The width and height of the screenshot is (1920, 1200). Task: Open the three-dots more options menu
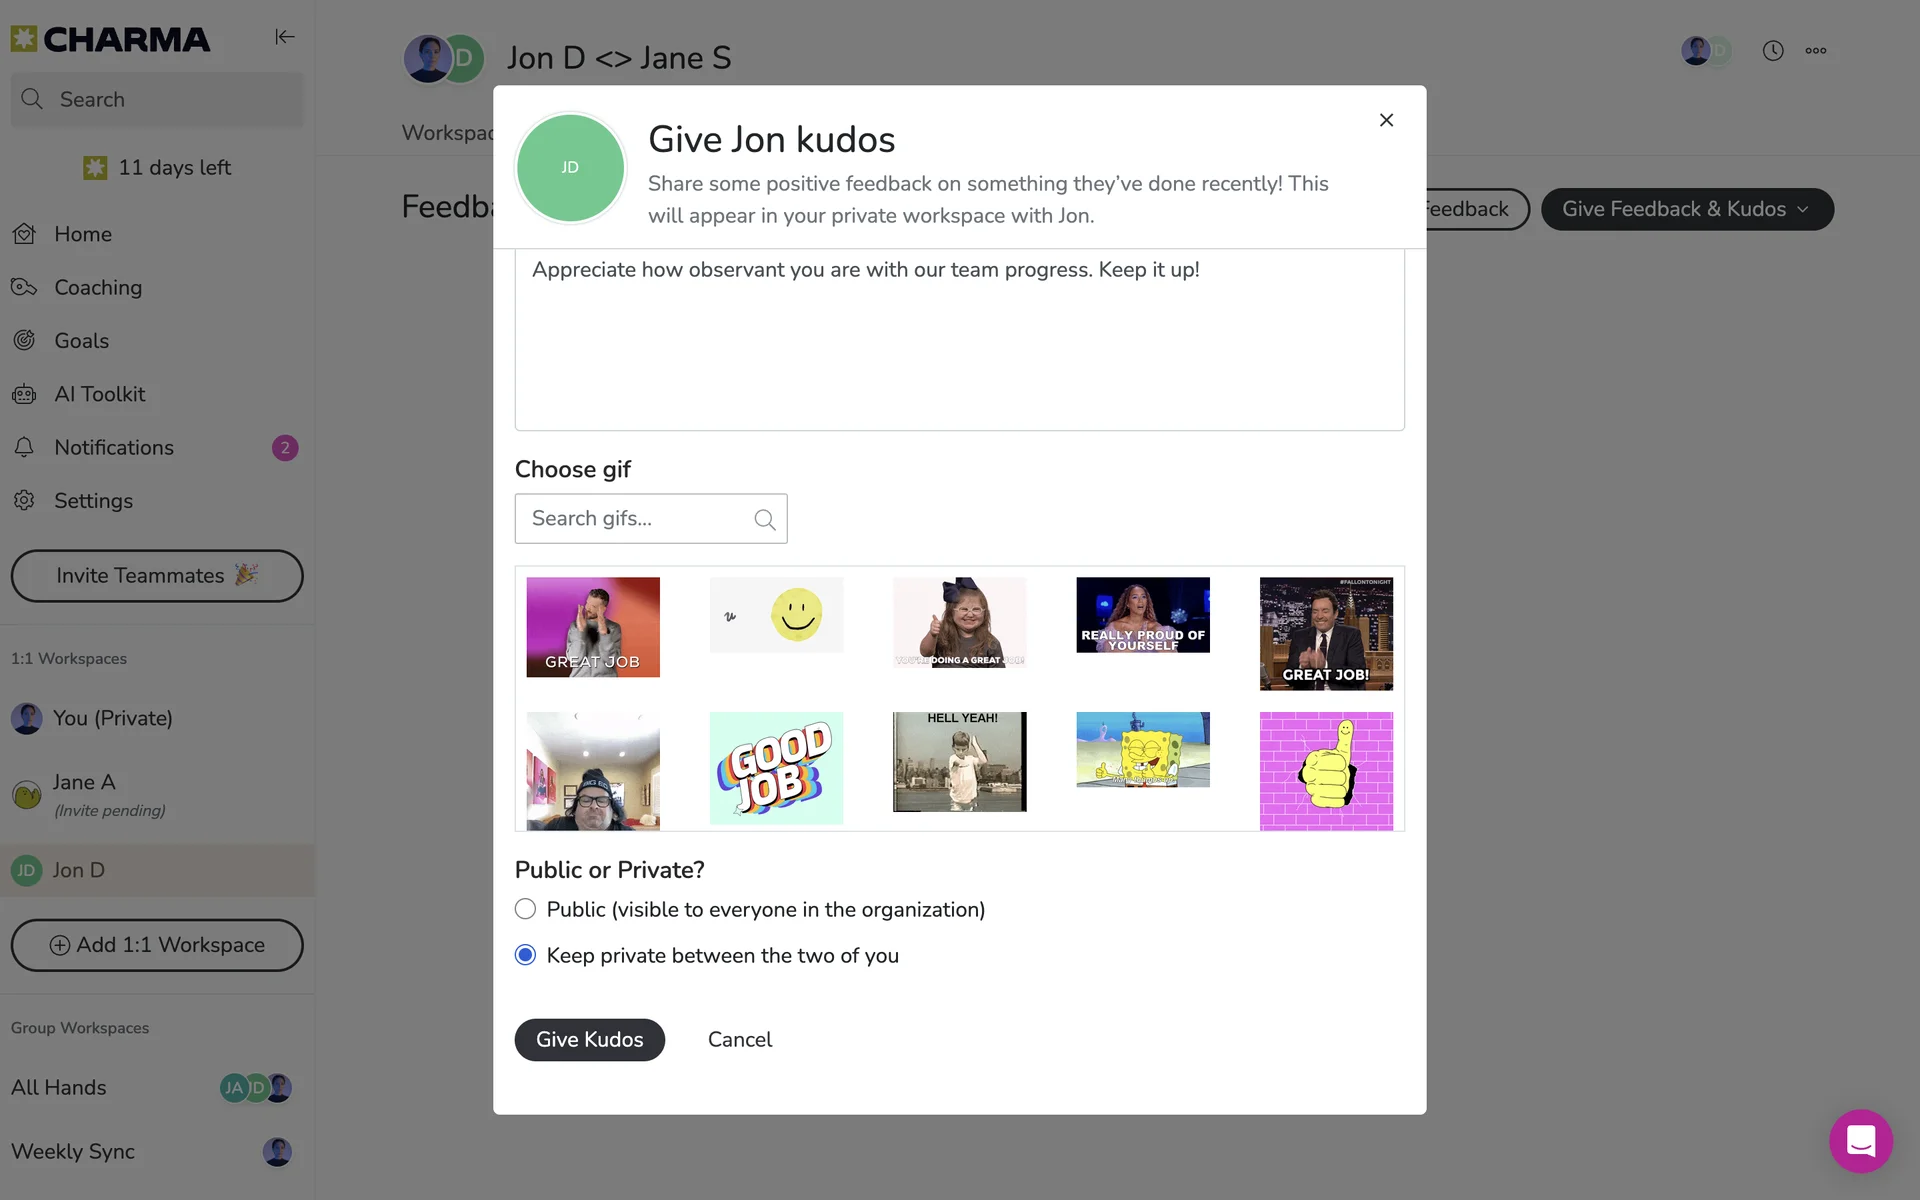point(1816,51)
